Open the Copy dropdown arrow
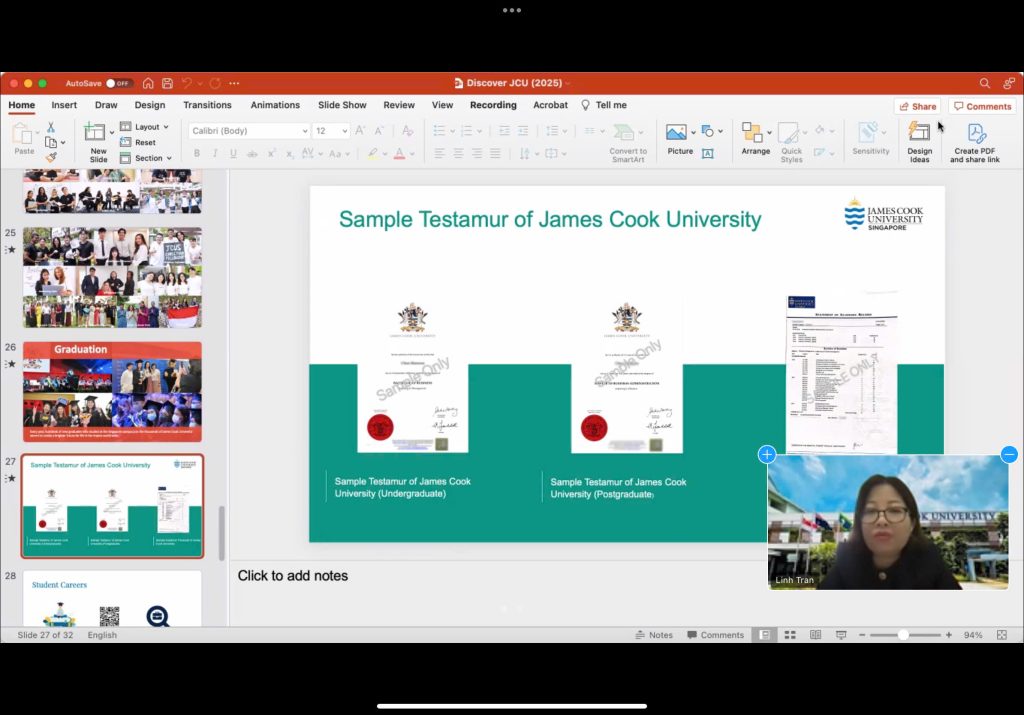The height and width of the screenshot is (715, 1024). coord(63,142)
